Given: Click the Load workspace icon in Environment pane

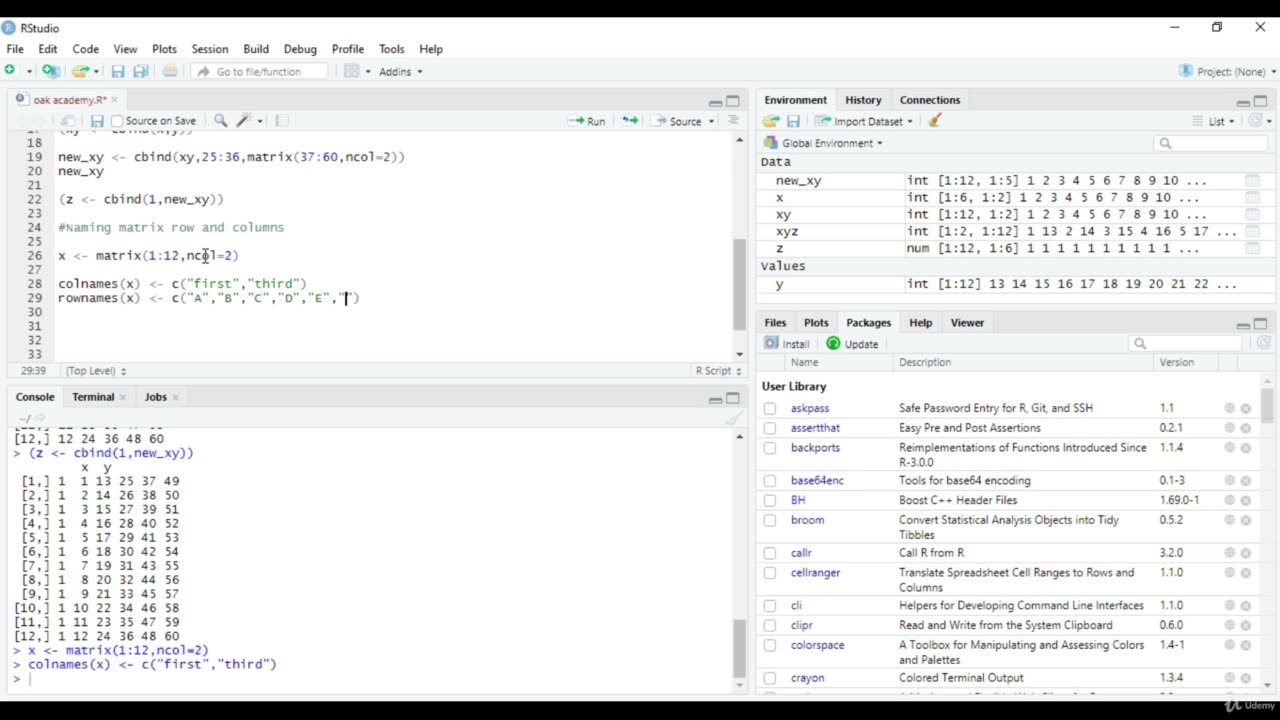Looking at the screenshot, I should click(771, 121).
